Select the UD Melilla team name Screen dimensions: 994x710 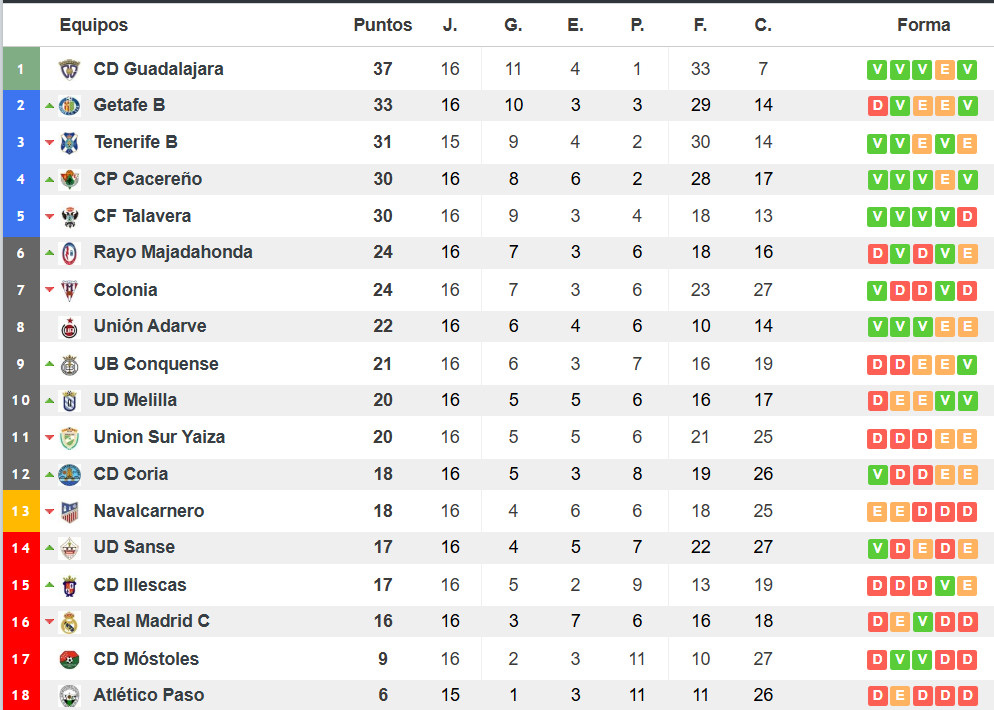135,400
